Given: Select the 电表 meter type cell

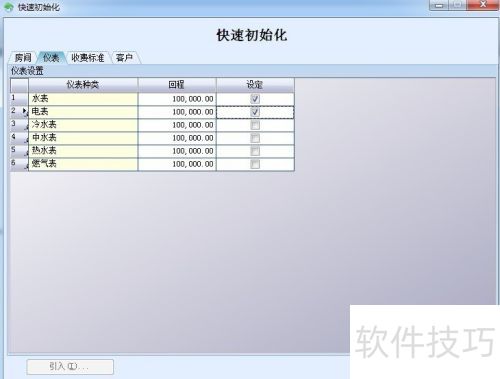Looking at the screenshot, I should click(83, 112).
